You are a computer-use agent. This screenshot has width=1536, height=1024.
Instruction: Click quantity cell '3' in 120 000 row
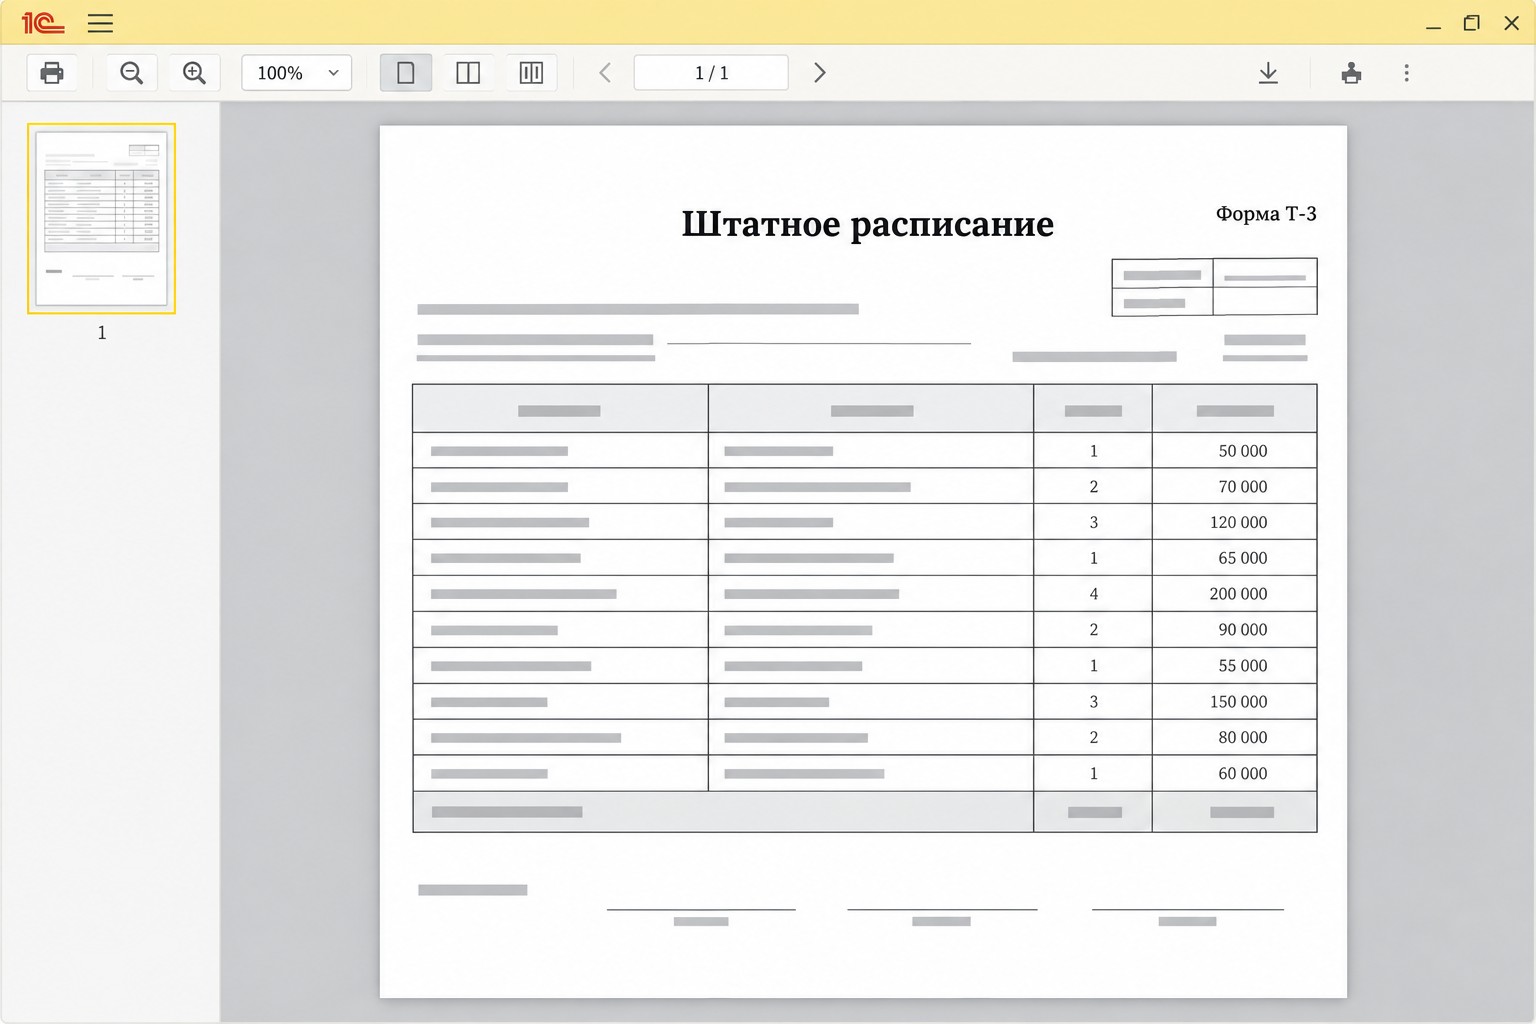click(1093, 522)
